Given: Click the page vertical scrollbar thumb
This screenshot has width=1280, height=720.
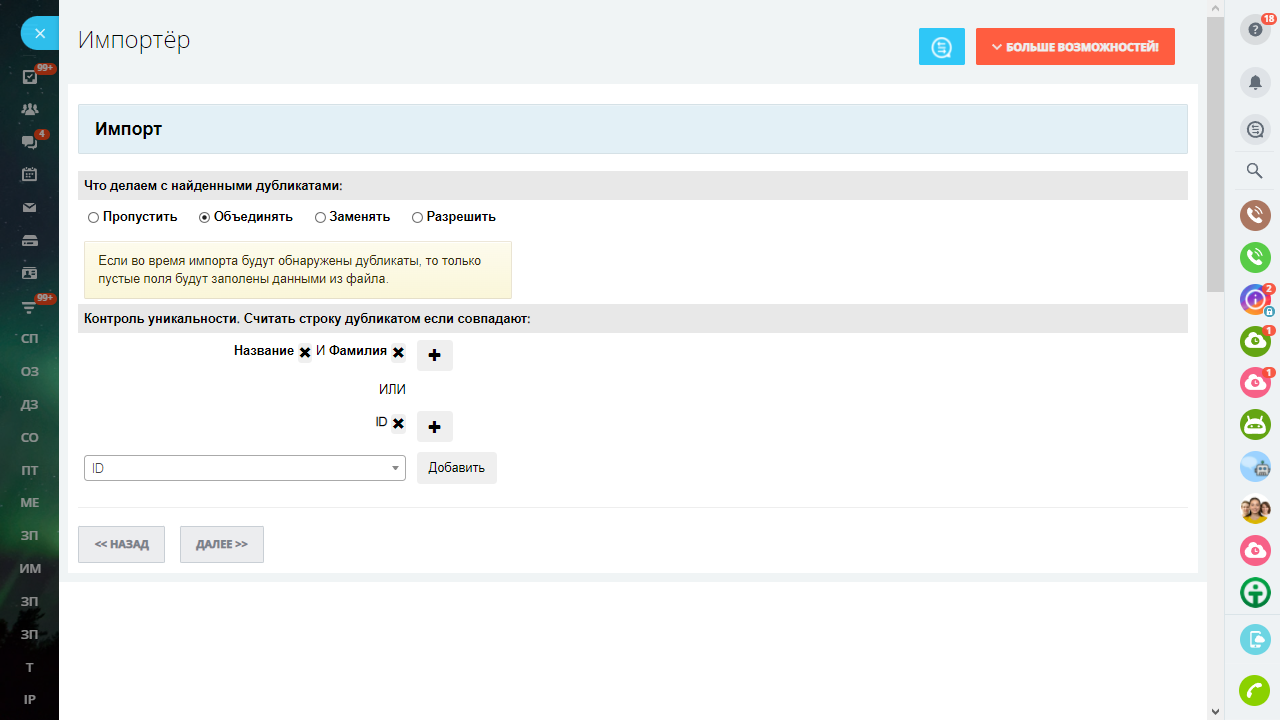Looking at the screenshot, I should [x=1215, y=155].
